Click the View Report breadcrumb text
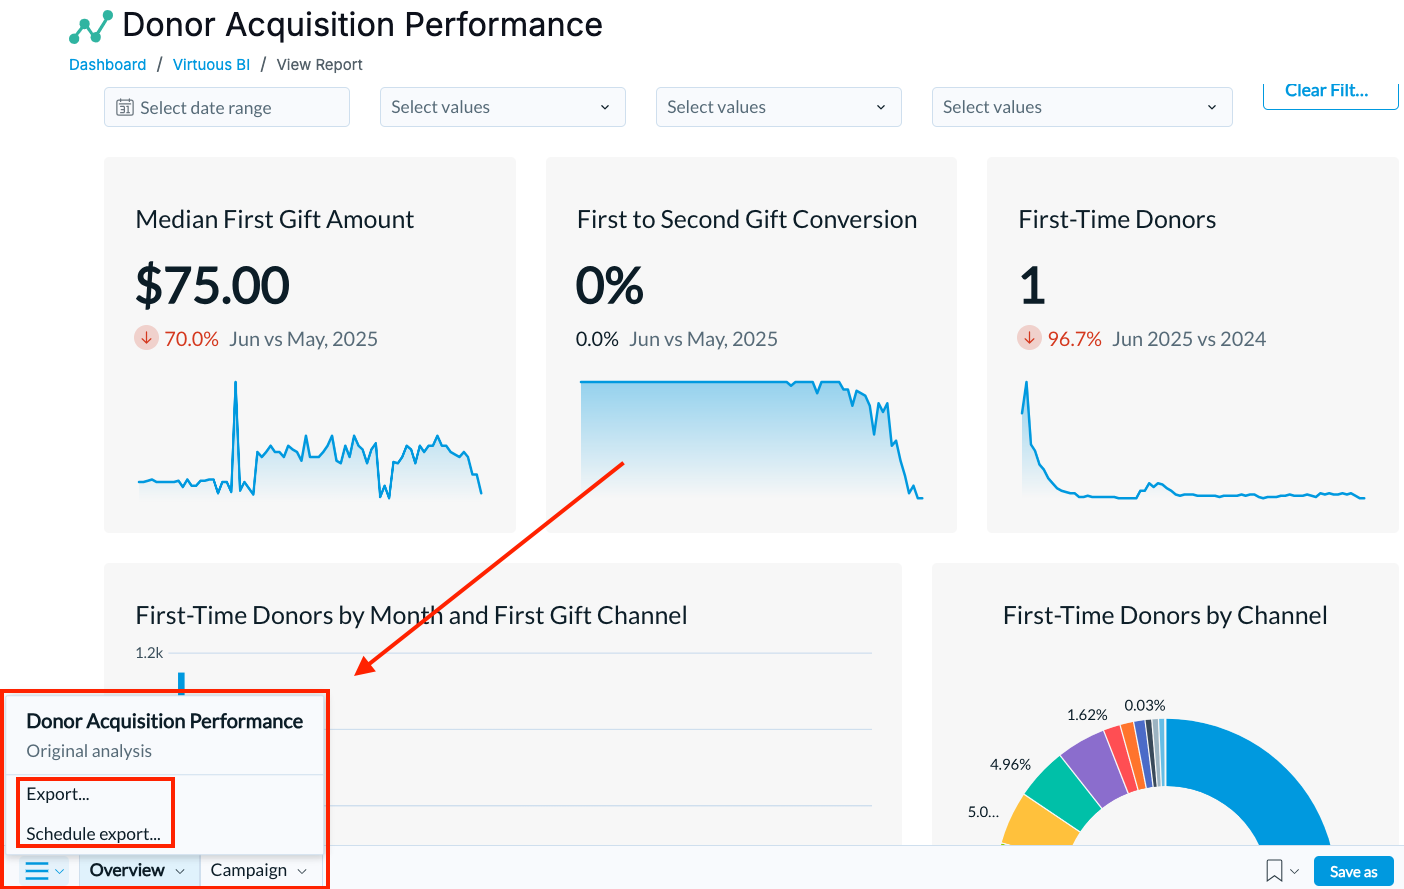Viewport: 1404px width, 889px height. (319, 64)
